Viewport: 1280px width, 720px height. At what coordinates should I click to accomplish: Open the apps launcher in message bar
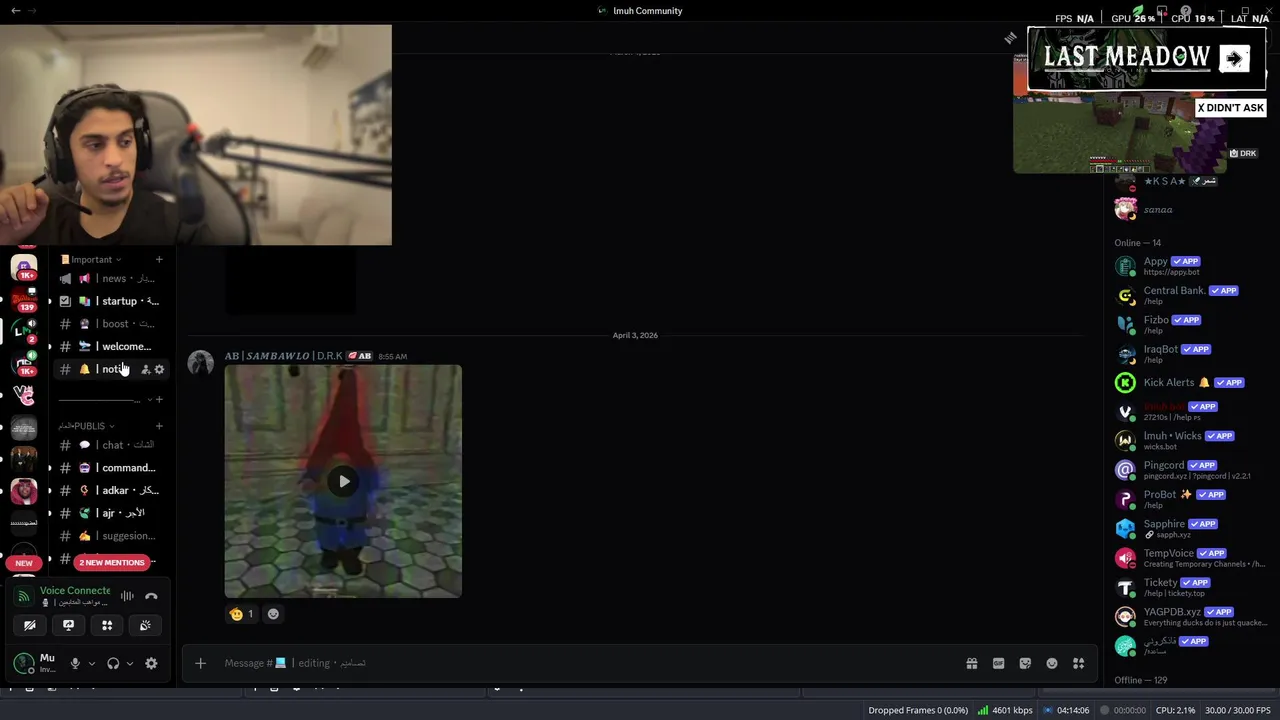[1078, 663]
